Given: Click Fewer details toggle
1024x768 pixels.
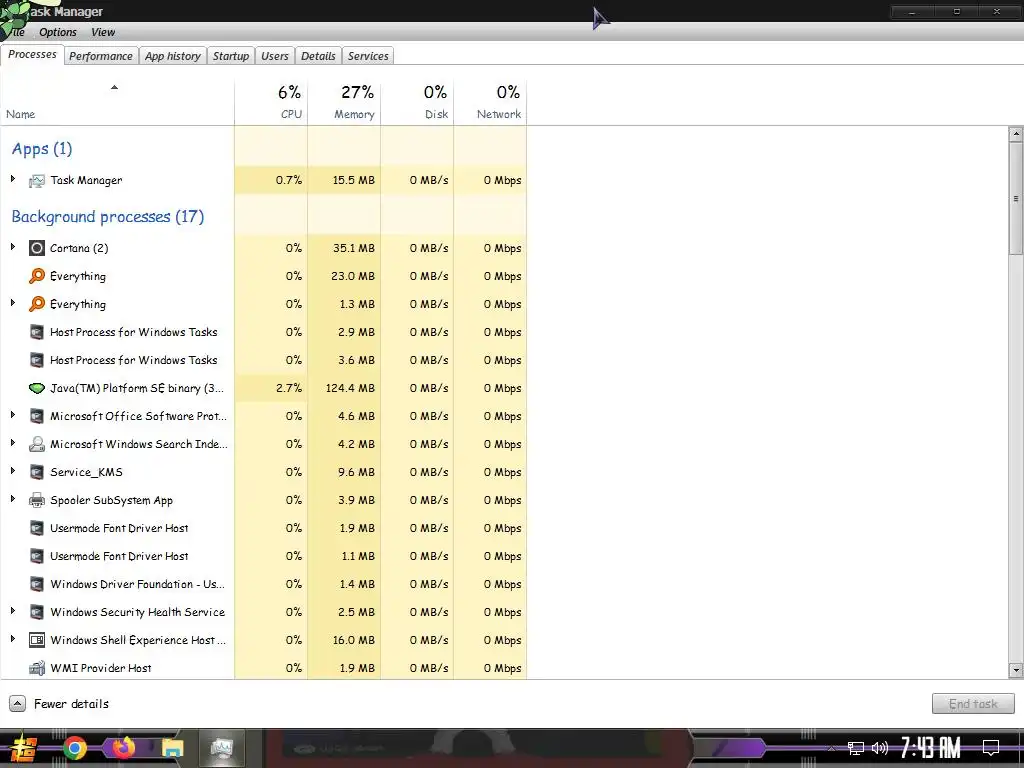Looking at the screenshot, I should (x=59, y=704).
